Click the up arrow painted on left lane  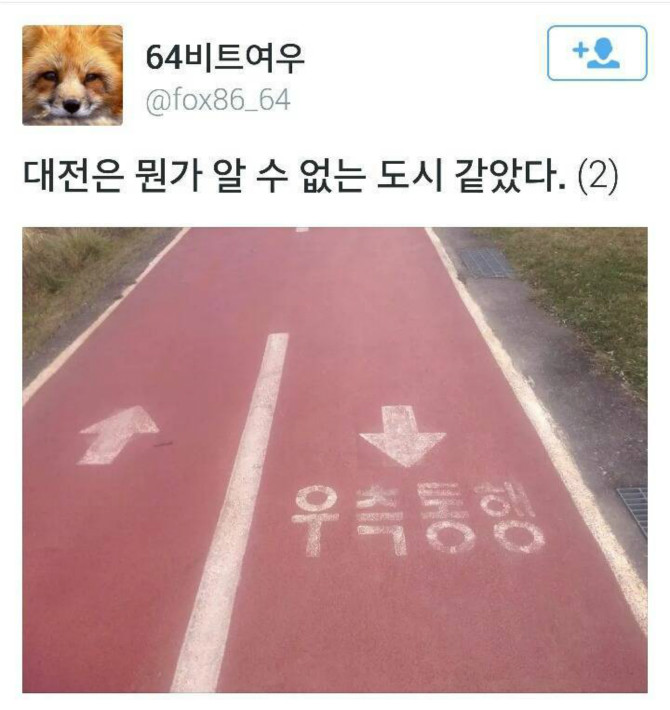(118, 435)
